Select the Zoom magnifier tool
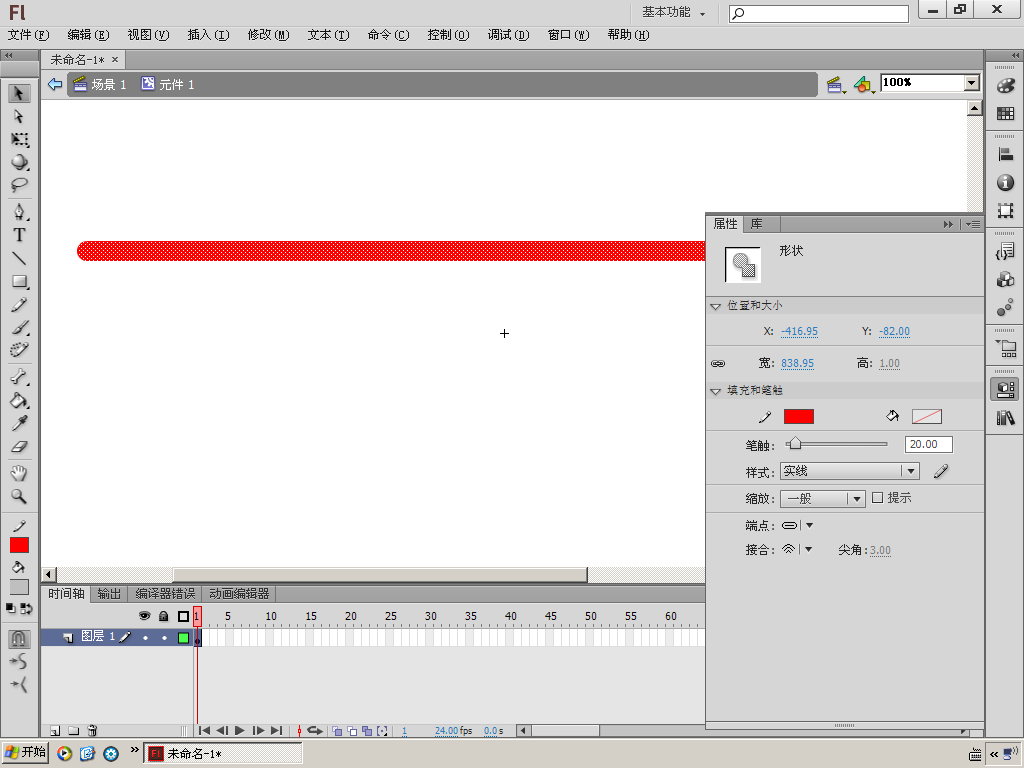This screenshot has width=1024, height=768. click(x=19, y=496)
